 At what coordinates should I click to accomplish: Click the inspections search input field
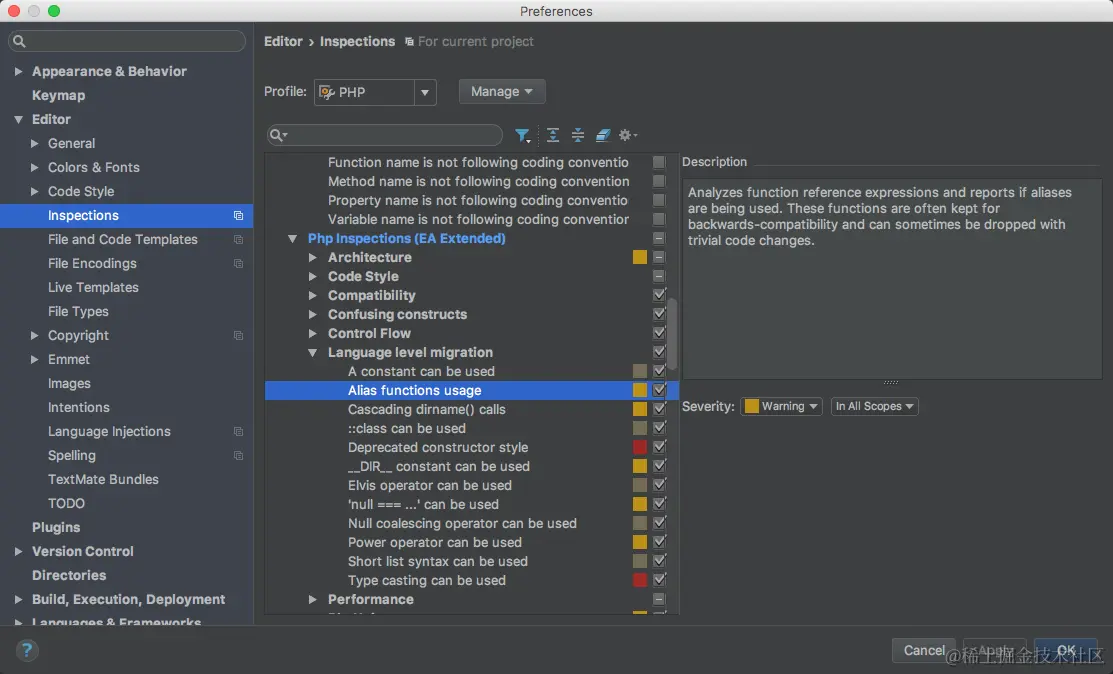pos(385,135)
